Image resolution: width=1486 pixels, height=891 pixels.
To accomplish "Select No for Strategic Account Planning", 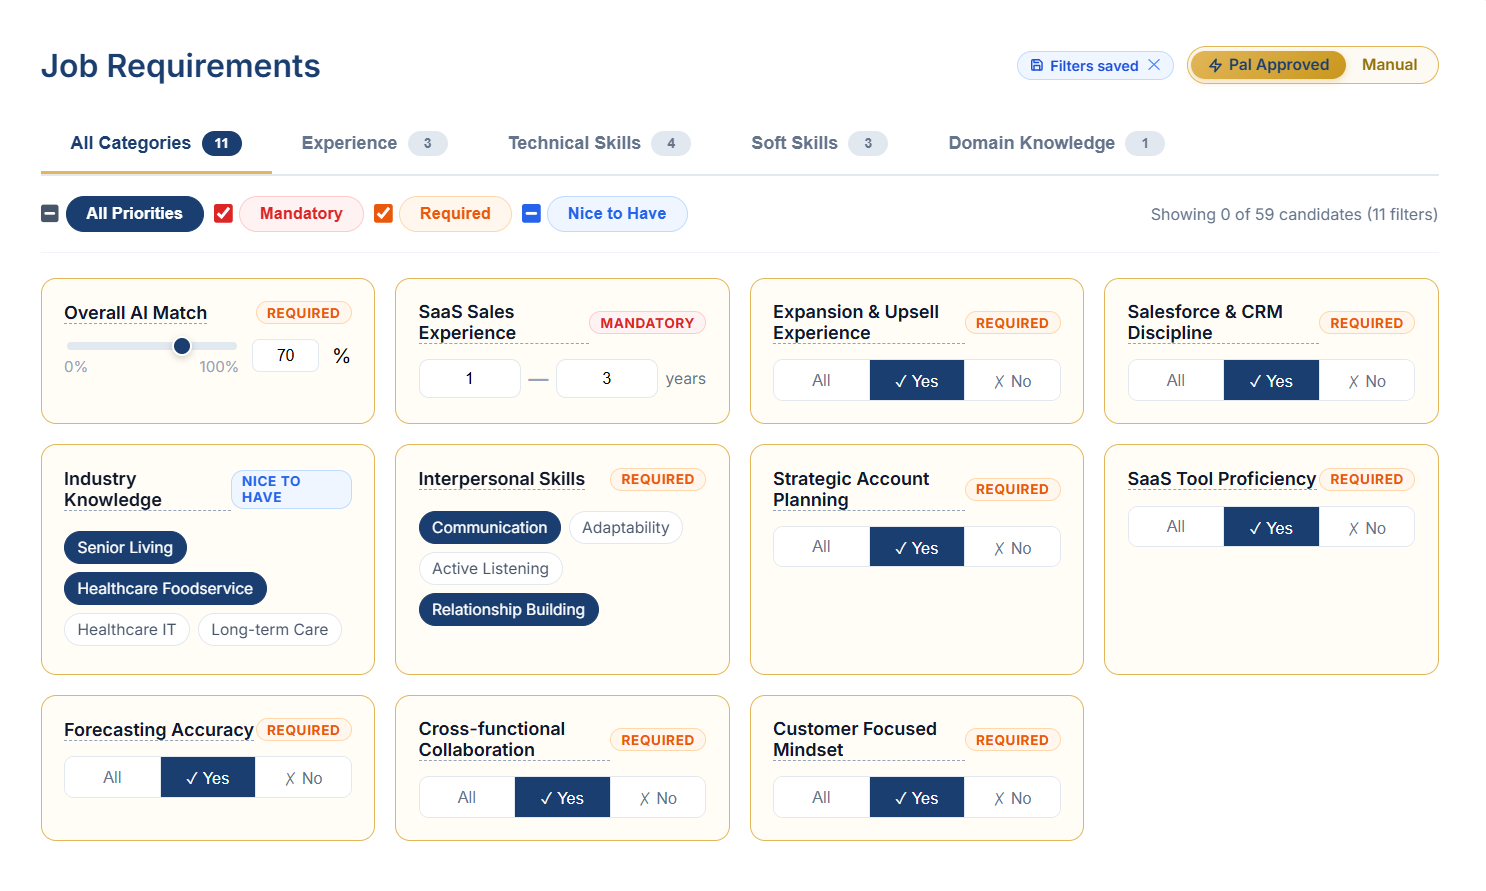I will (x=1012, y=547).
